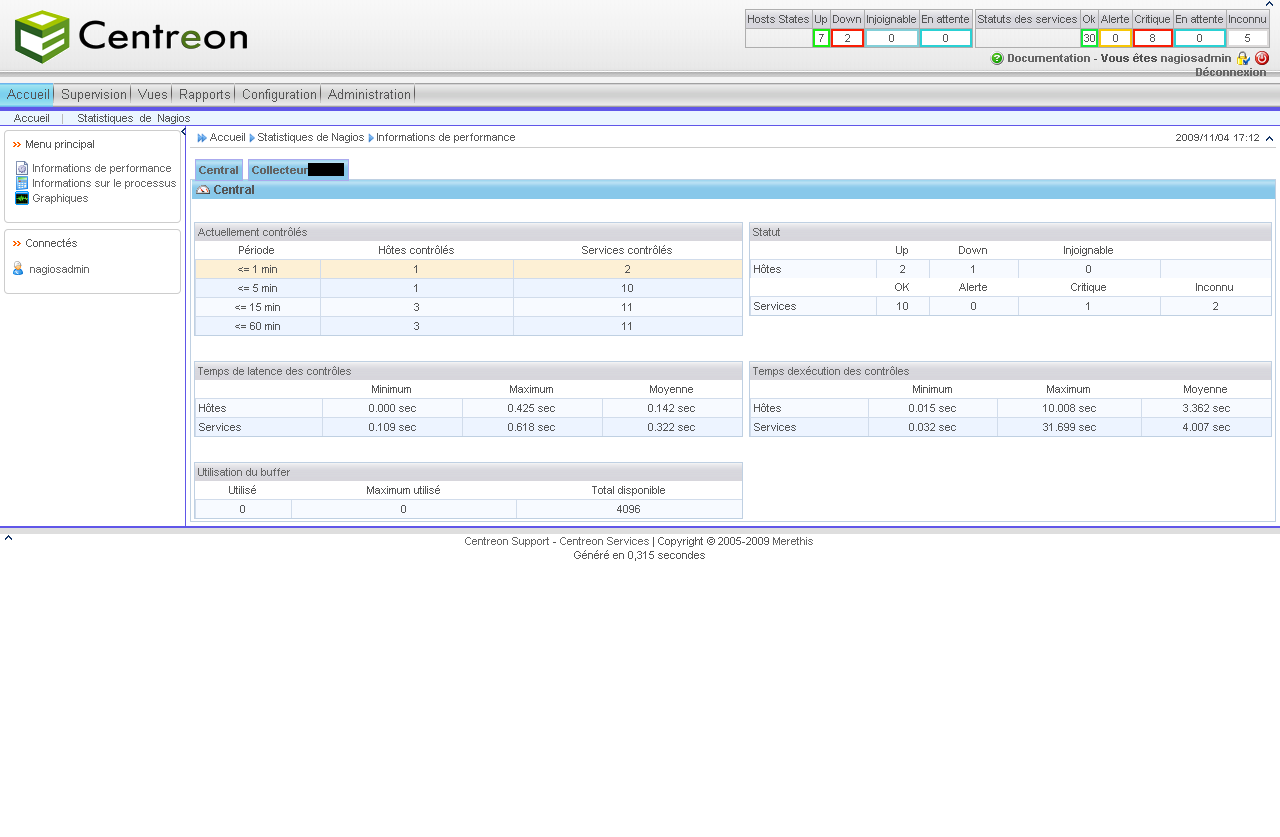Open Graphiques via its green waveform icon
Screen dimensions: 1280x837
tap(21, 198)
